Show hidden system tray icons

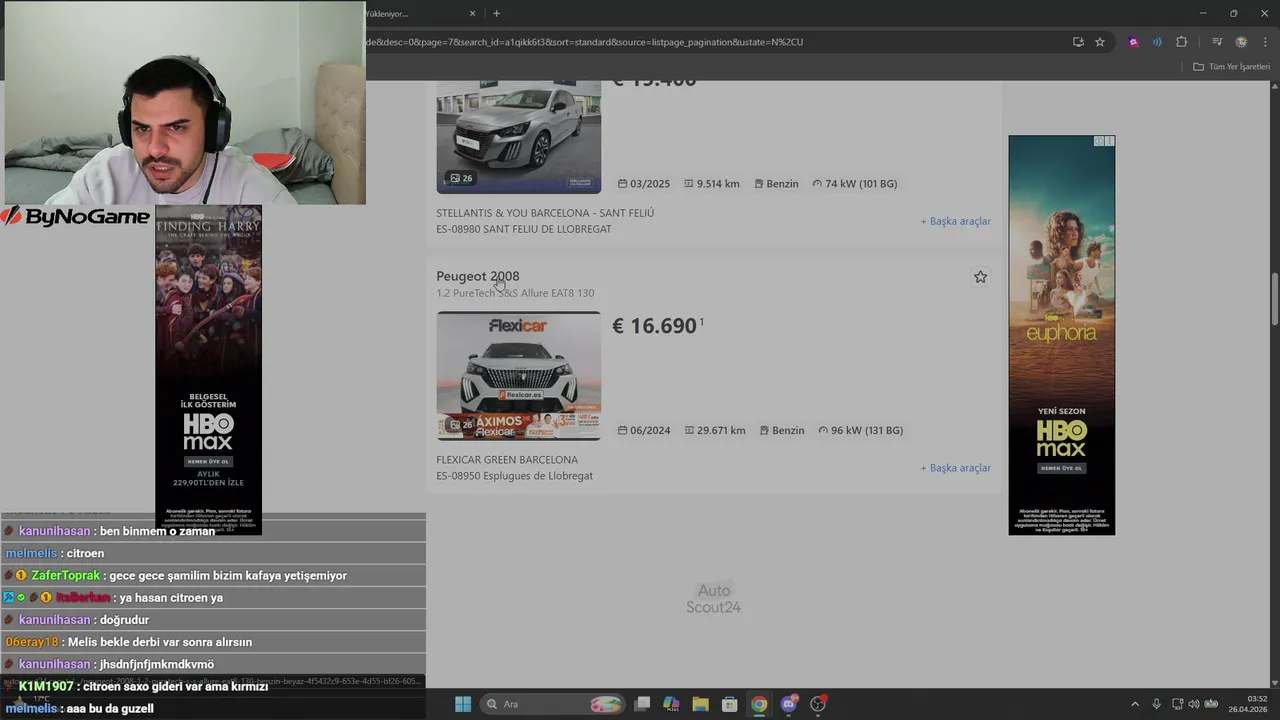click(x=1135, y=704)
